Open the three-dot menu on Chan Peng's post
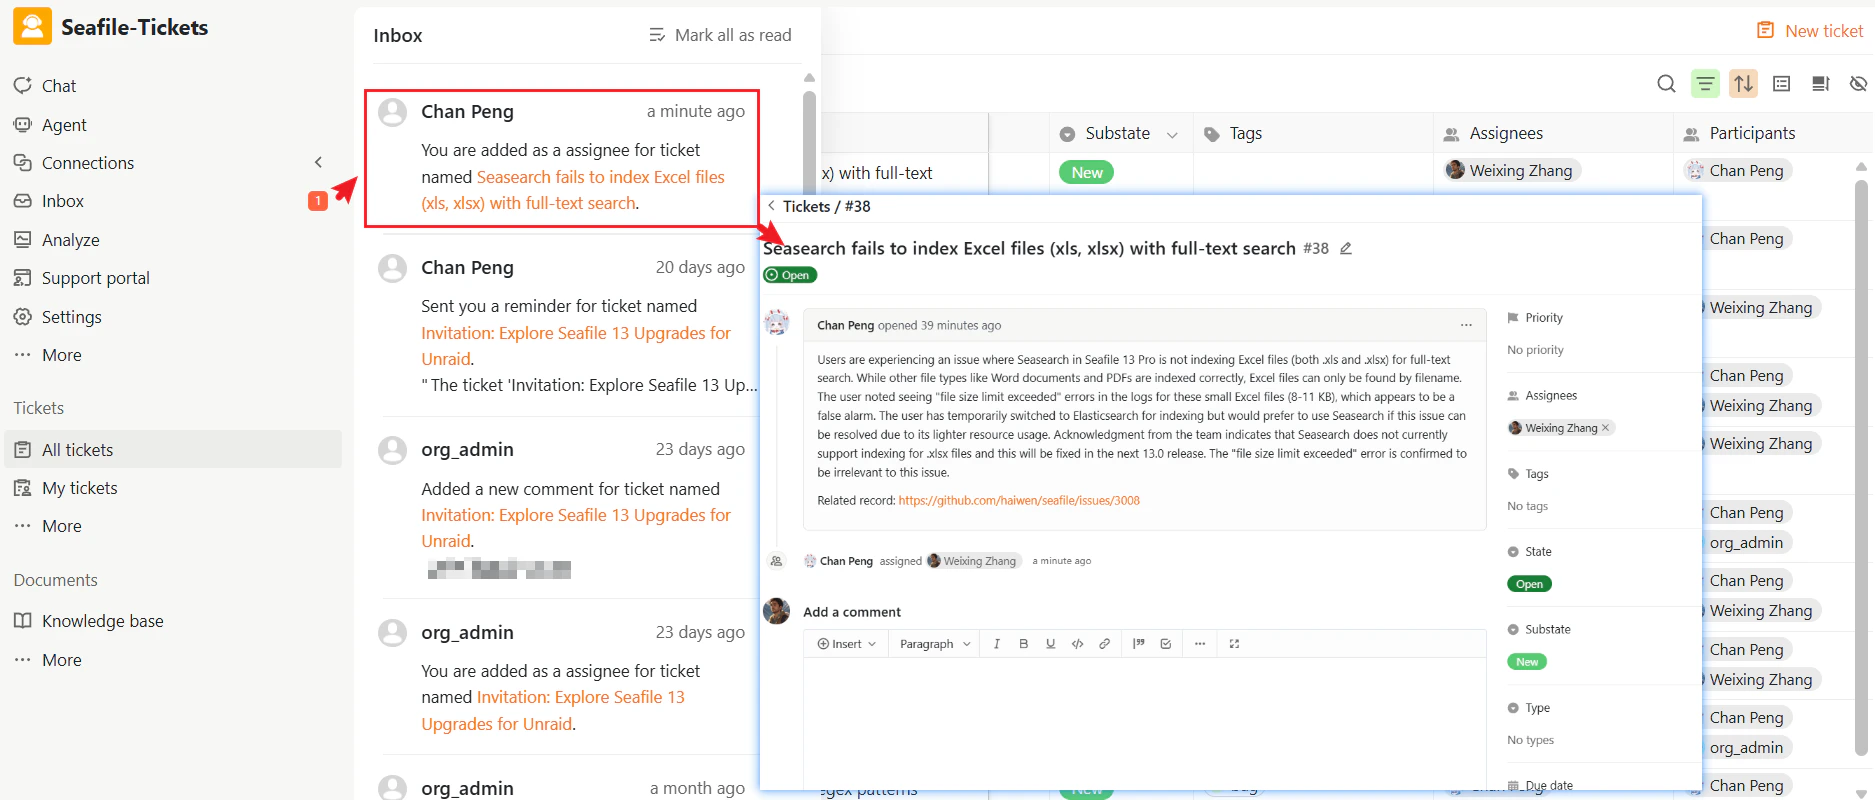Screen dimensions: 1875x800 [x=1466, y=325]
